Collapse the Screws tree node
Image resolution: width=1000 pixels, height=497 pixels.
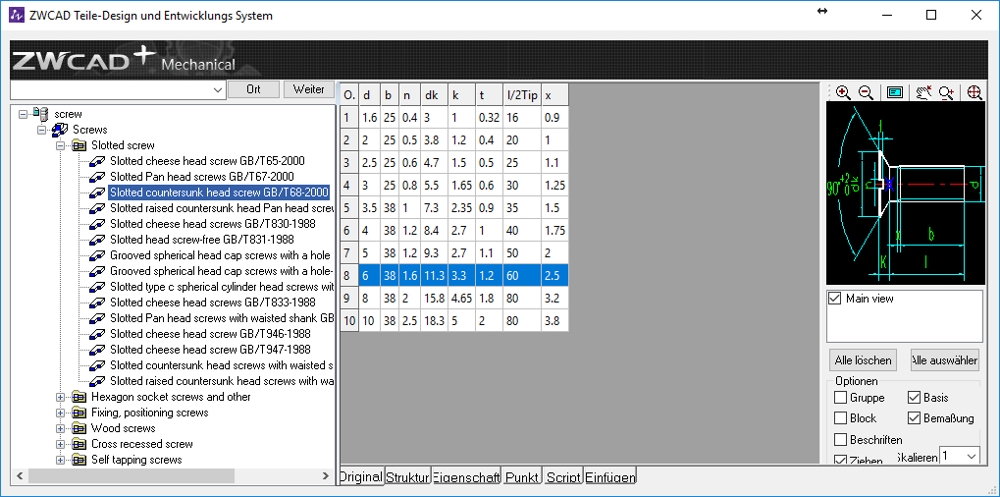pos(42,130)
